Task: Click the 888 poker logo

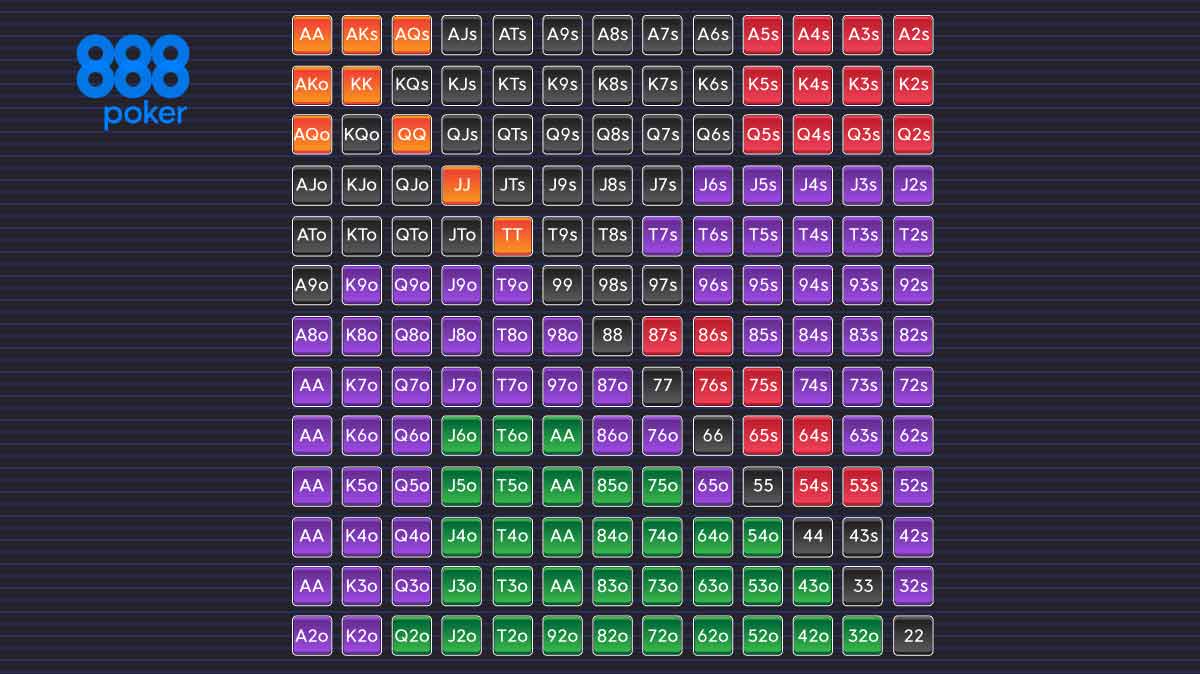Action: (x=132, y=80)
